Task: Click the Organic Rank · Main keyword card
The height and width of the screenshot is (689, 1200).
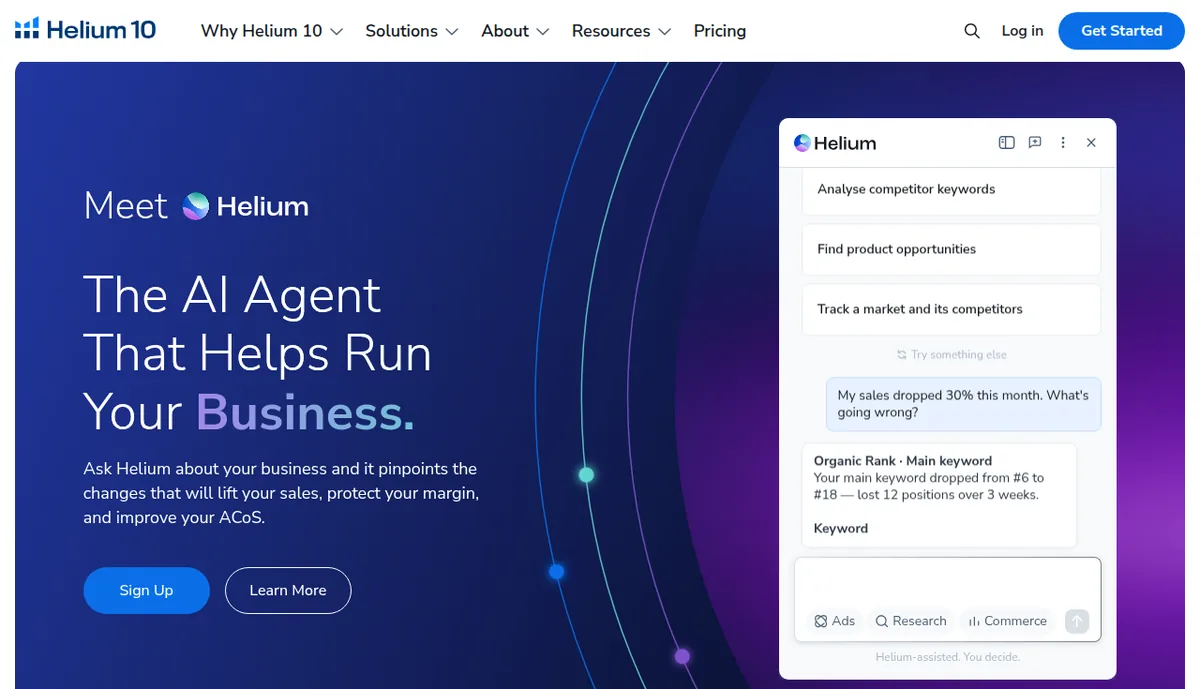Action: [939, 495]
